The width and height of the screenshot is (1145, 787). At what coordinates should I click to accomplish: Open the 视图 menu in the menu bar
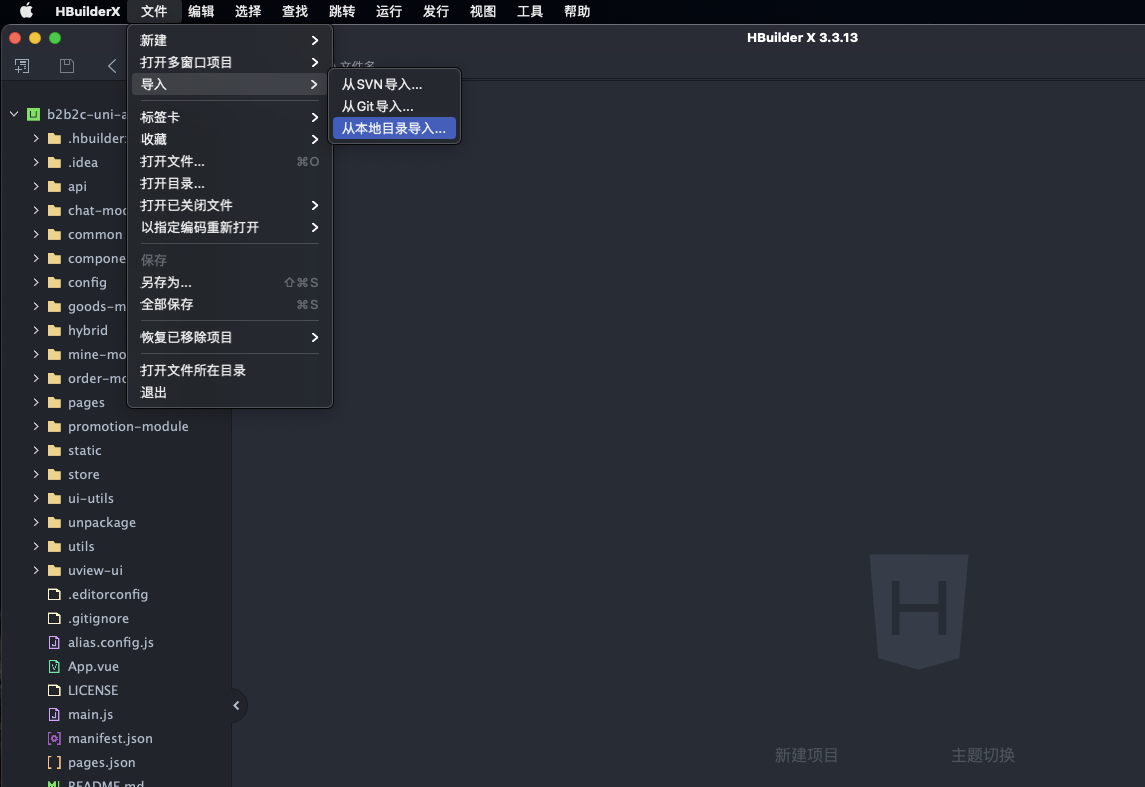click(x=483, y=11)
